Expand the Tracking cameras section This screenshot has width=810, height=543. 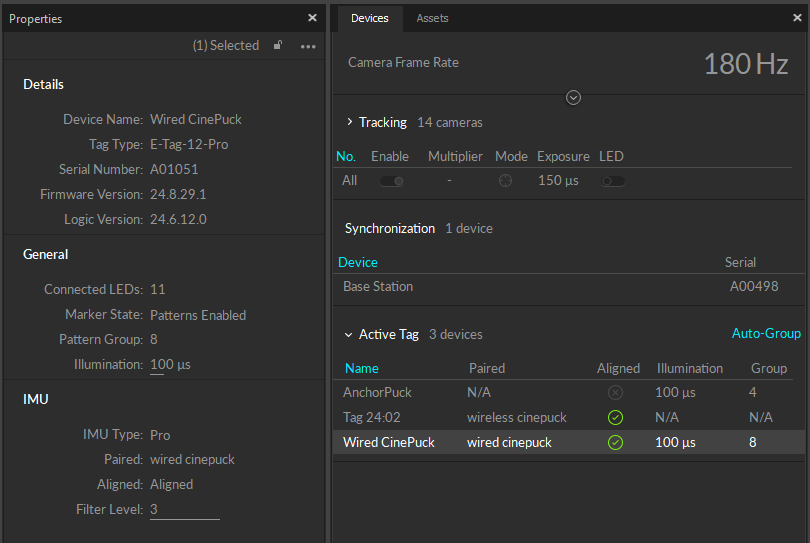click(x=349, y=122)
